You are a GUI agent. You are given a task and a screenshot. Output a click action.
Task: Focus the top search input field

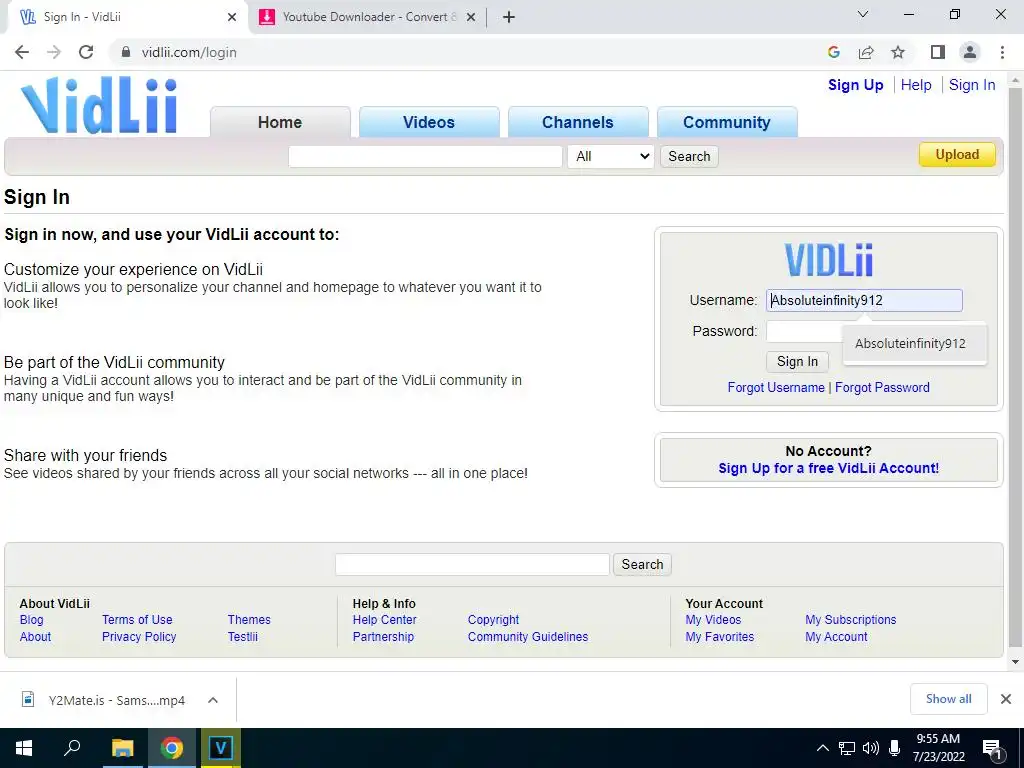(425, 157)
